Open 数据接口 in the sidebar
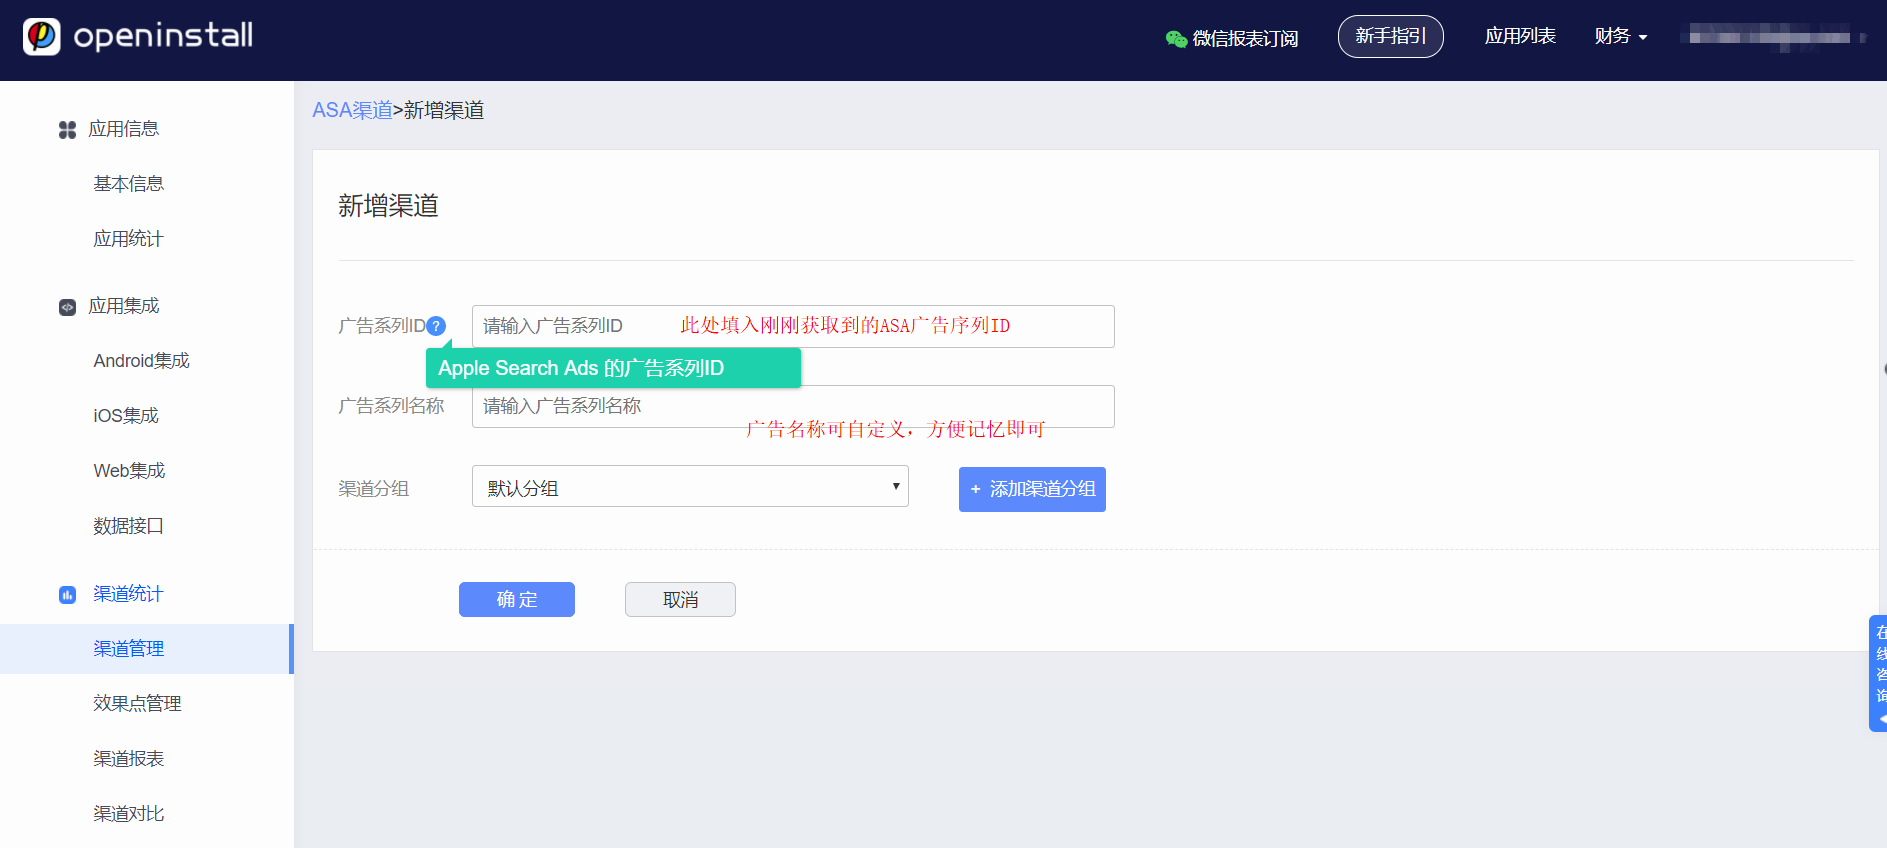1887x848 pixels. coord(128,526)
